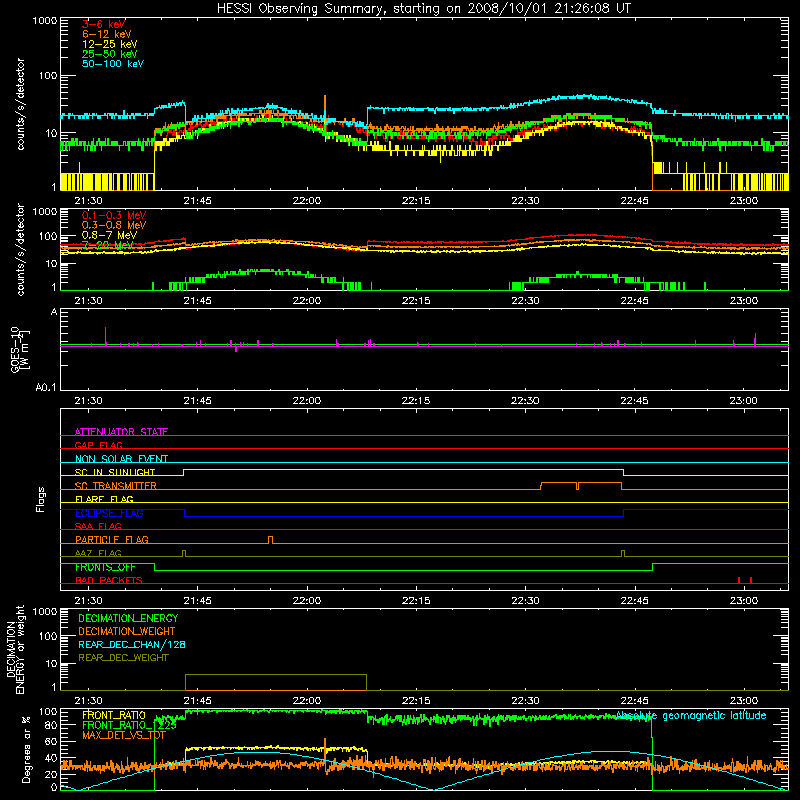
Task: Select the SC_IN_SUNLIGHT flag label
Action: tap(115, 472)
